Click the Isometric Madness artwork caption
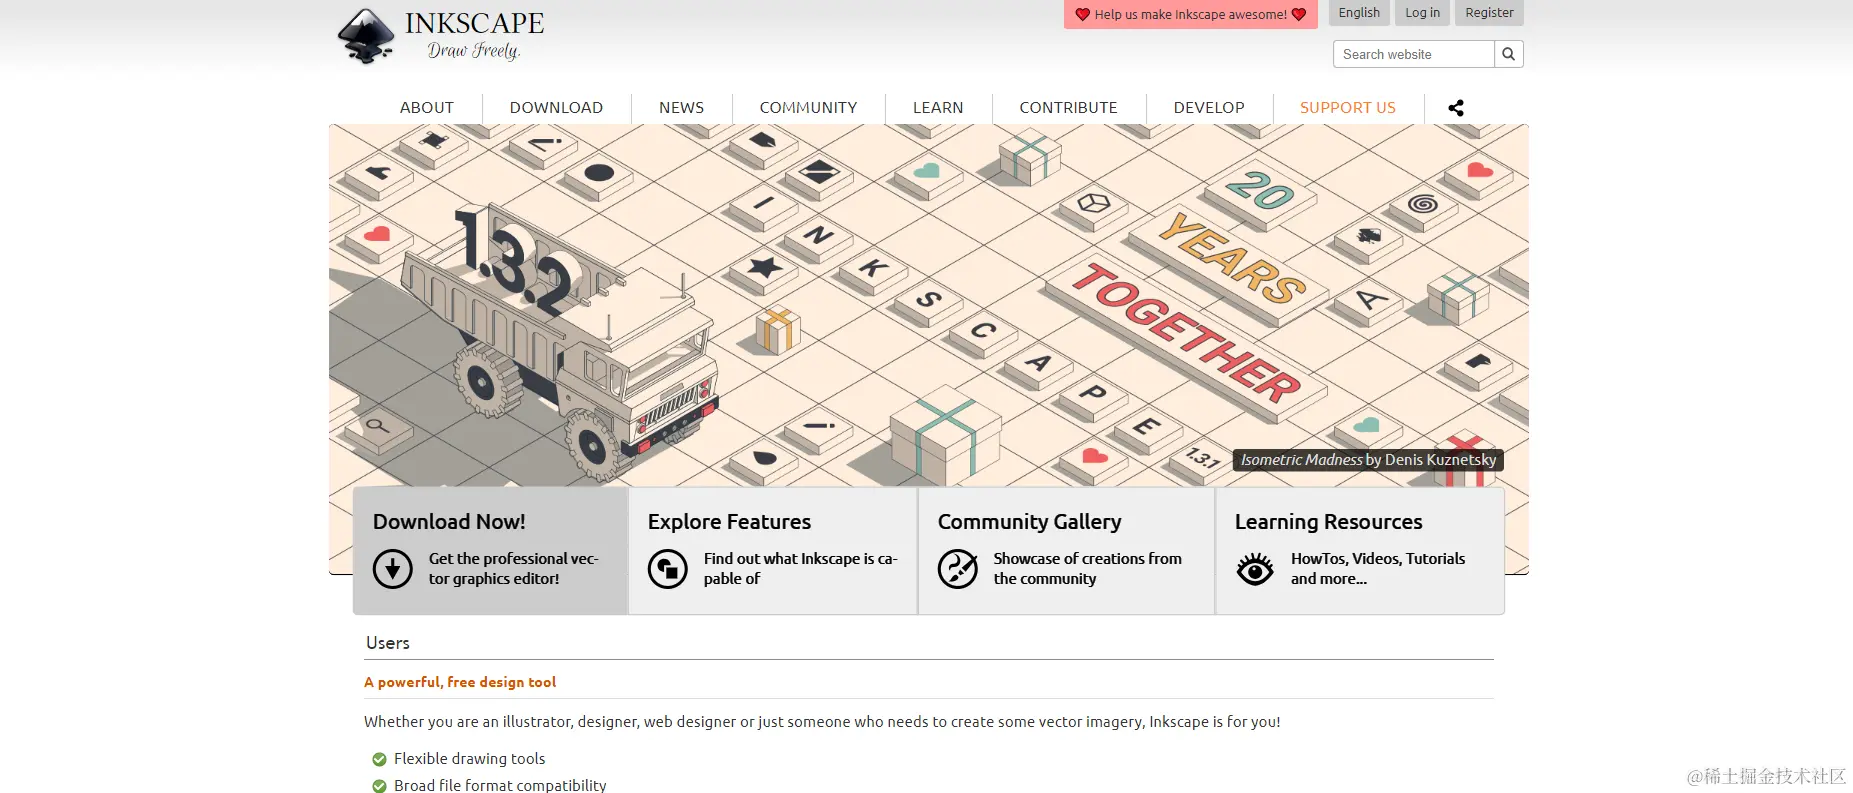 (x=1368, y=460)
